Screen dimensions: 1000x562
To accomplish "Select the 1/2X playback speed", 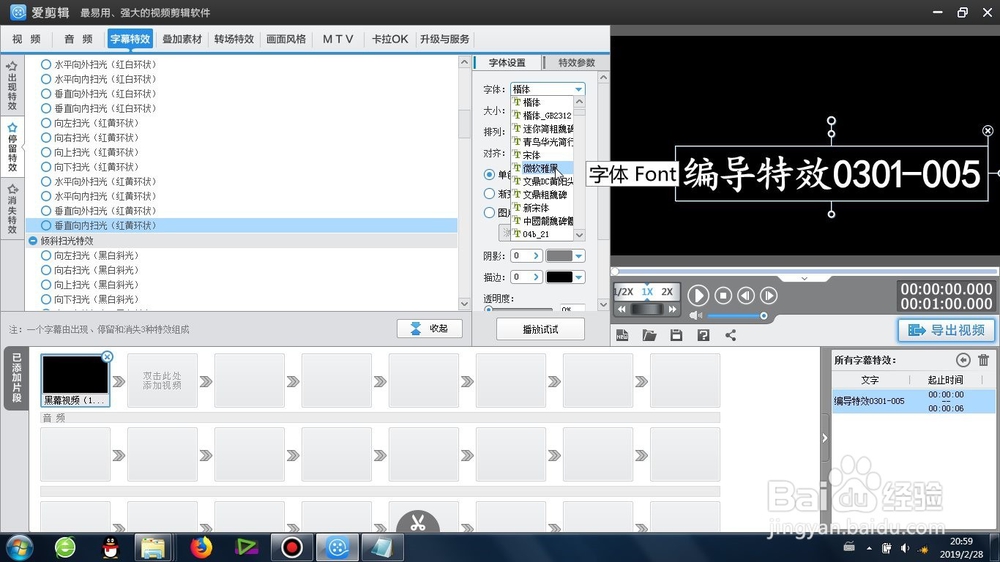I will (623, 292).
